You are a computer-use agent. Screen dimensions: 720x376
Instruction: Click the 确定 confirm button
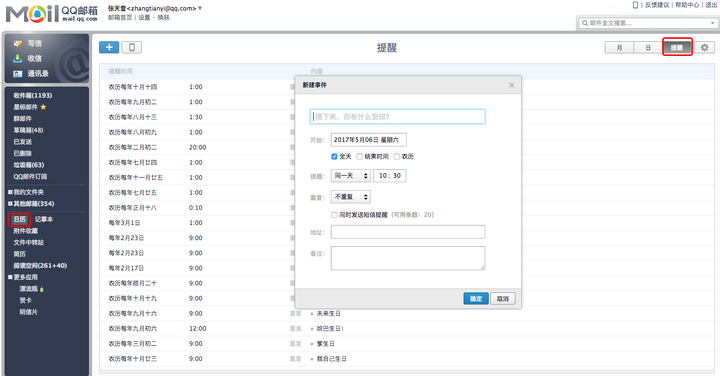pyautogui.click(x=476, y=299)
